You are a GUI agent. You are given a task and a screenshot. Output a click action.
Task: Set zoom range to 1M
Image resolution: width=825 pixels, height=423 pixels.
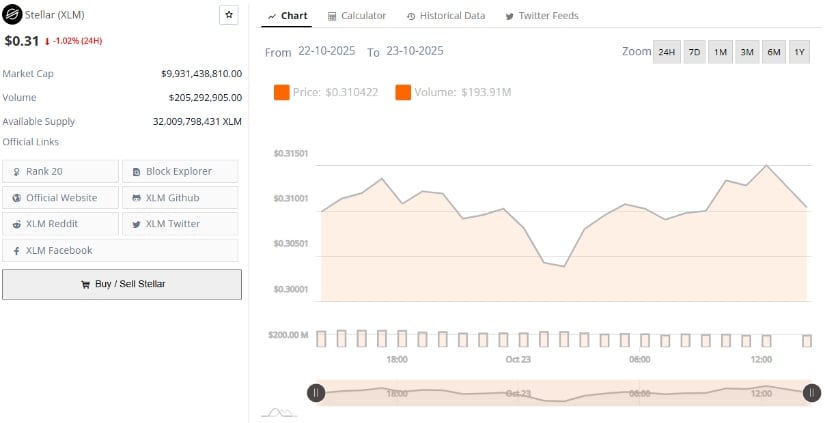[x=720, y=52]
